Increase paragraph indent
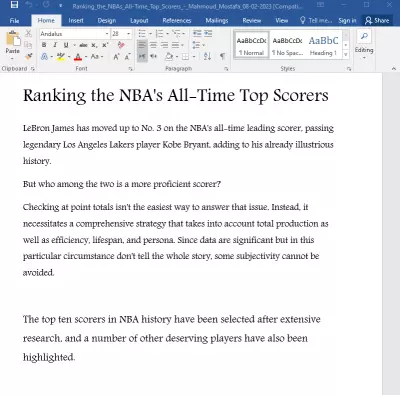The image size is (400, 395). 208,33
